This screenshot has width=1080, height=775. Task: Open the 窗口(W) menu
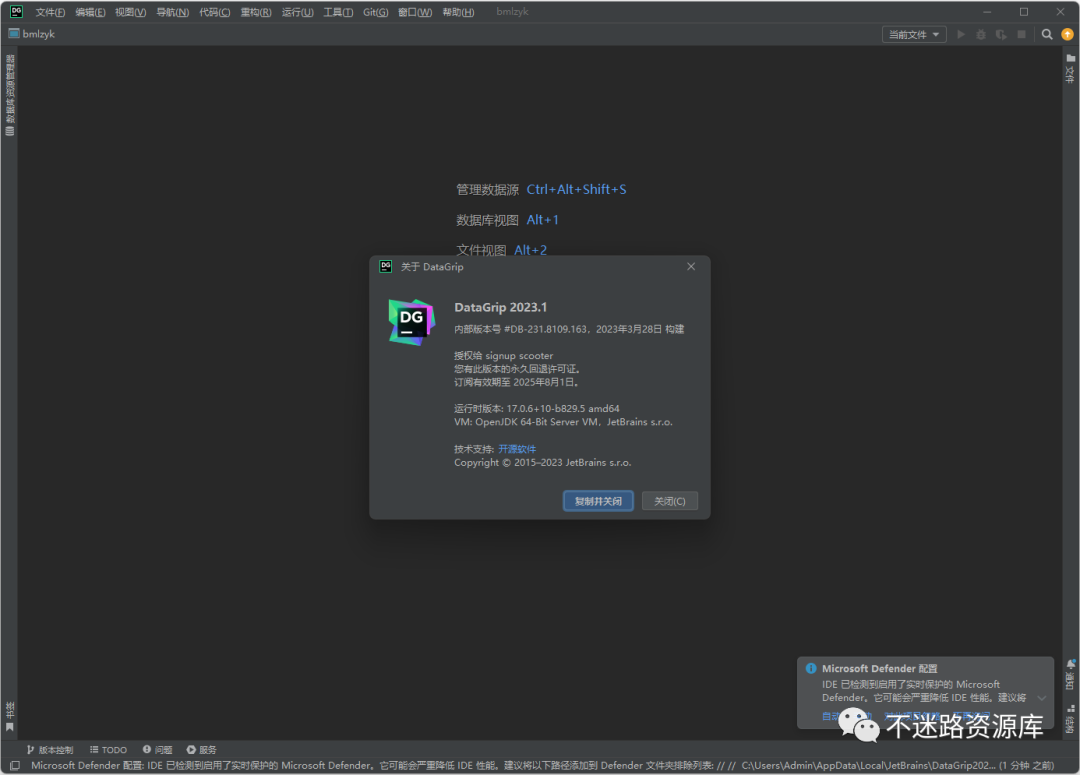pos(415,12)
